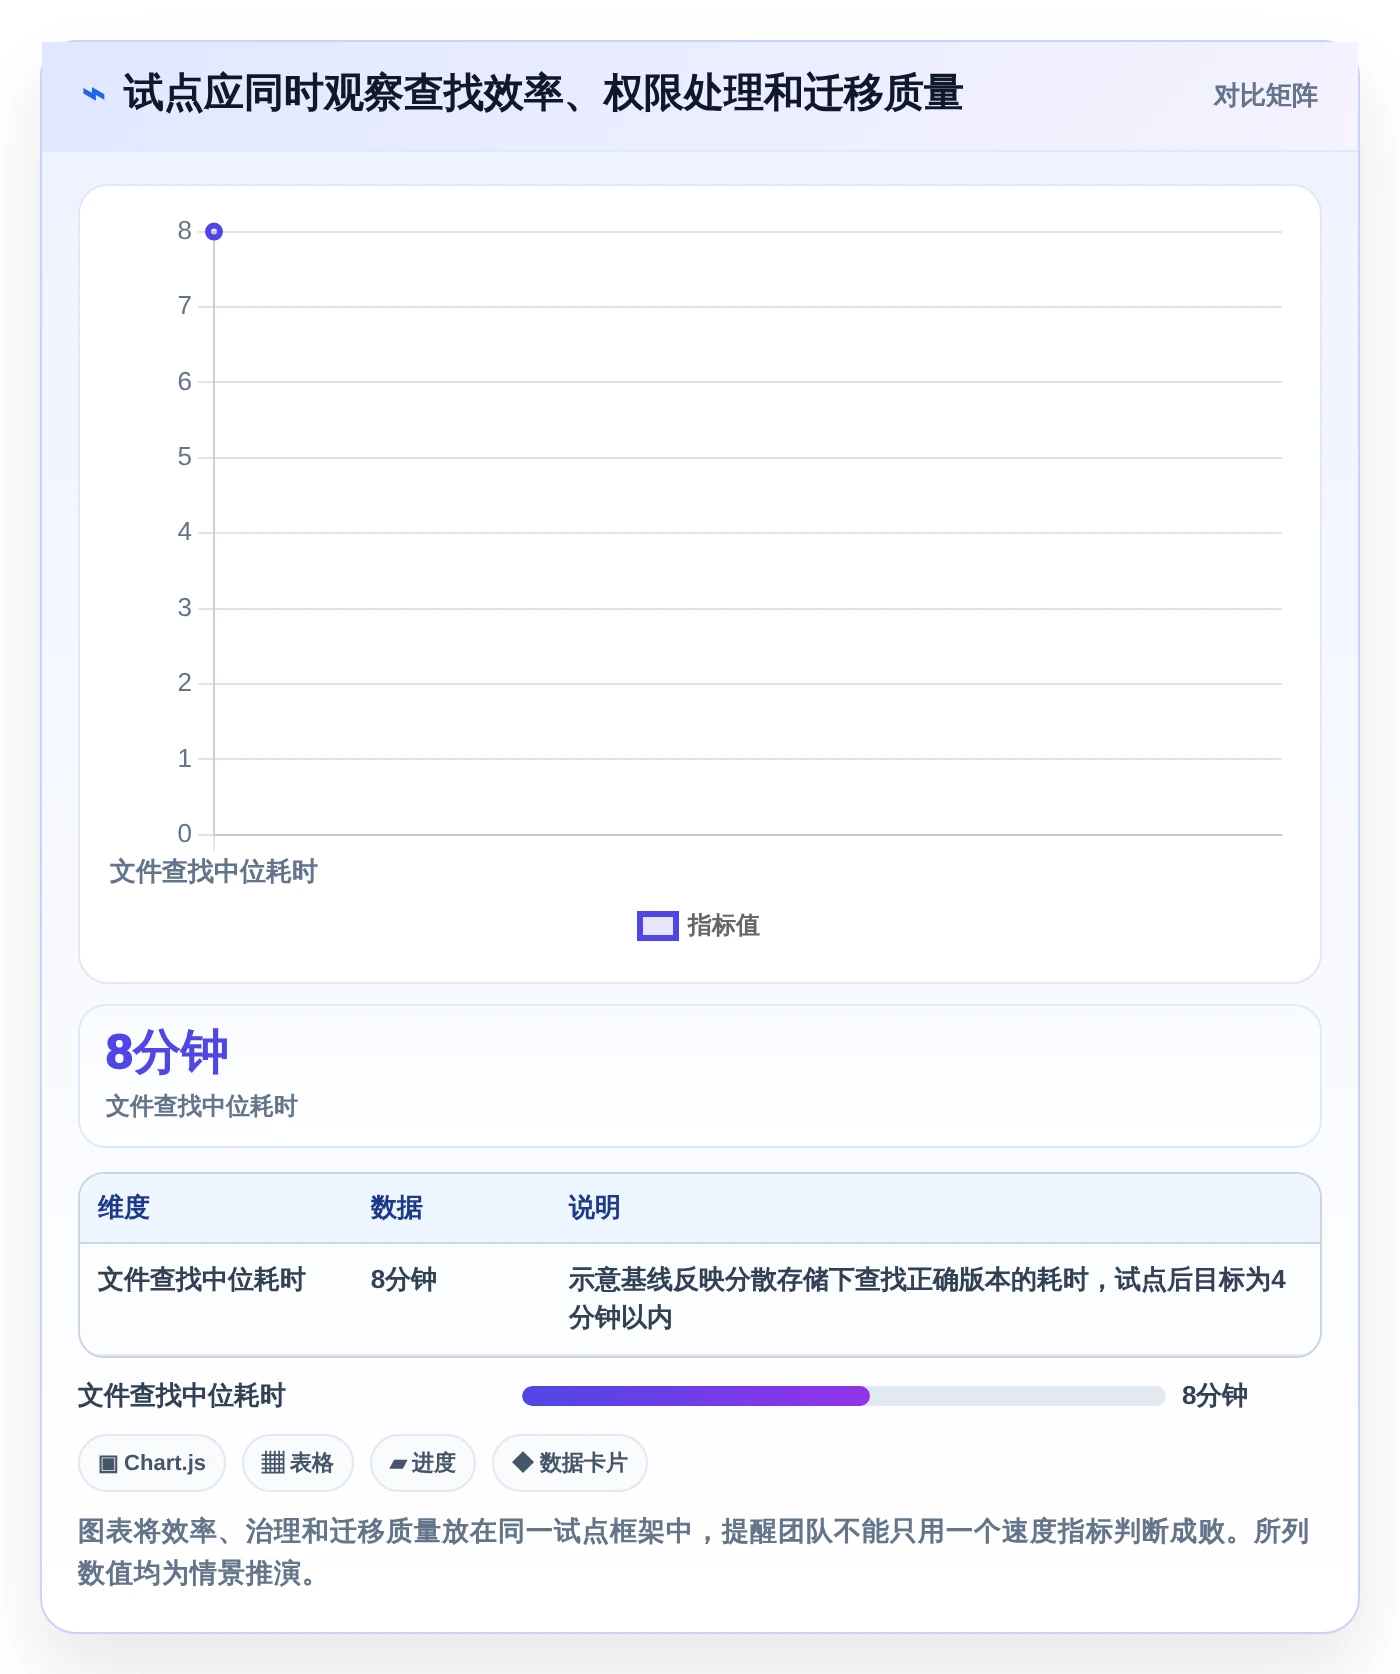Click the square icon in Chart.js chip

click(108, 1464)
